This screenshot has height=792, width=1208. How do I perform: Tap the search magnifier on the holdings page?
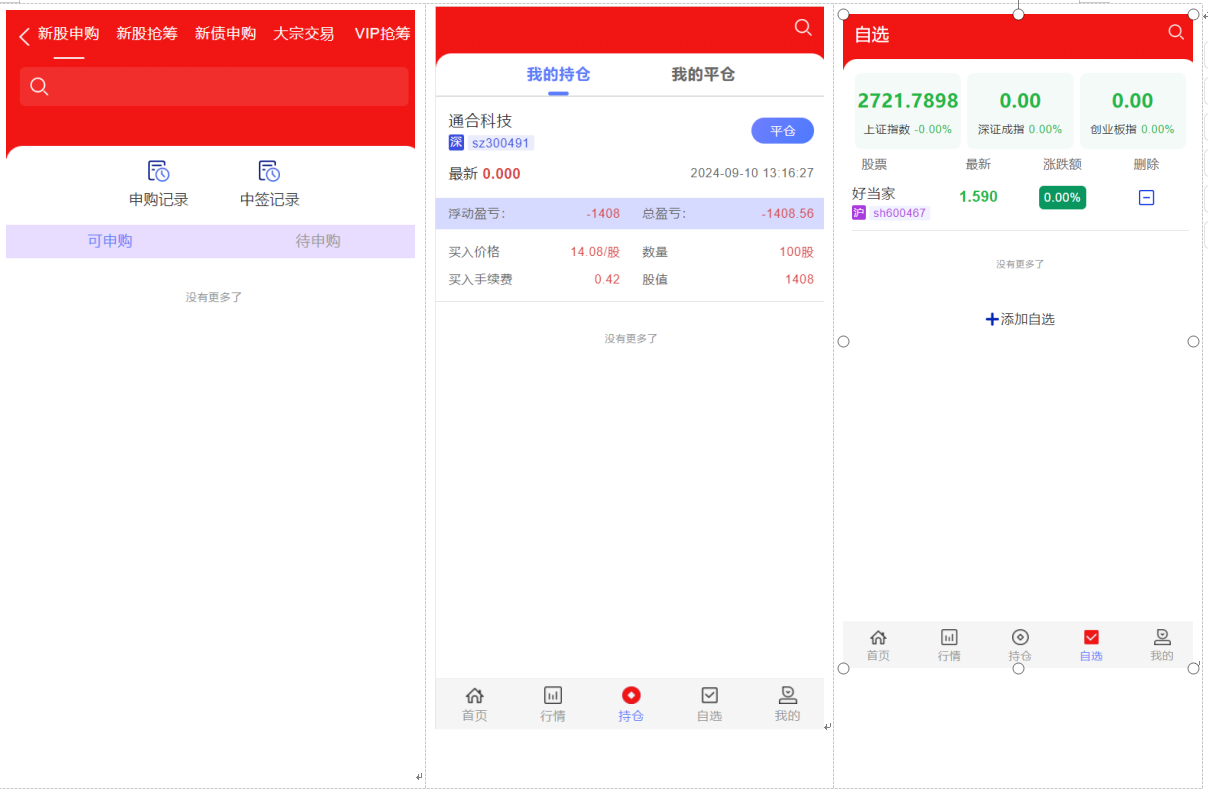803,28
